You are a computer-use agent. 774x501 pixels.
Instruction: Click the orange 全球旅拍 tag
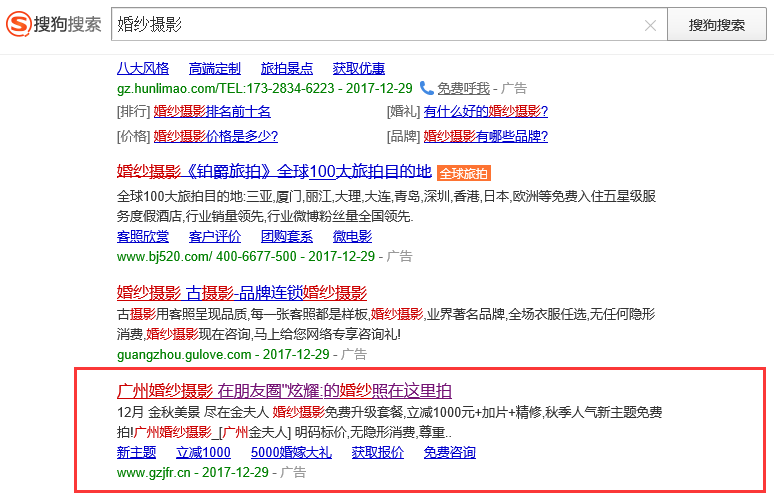pos(469,172)
